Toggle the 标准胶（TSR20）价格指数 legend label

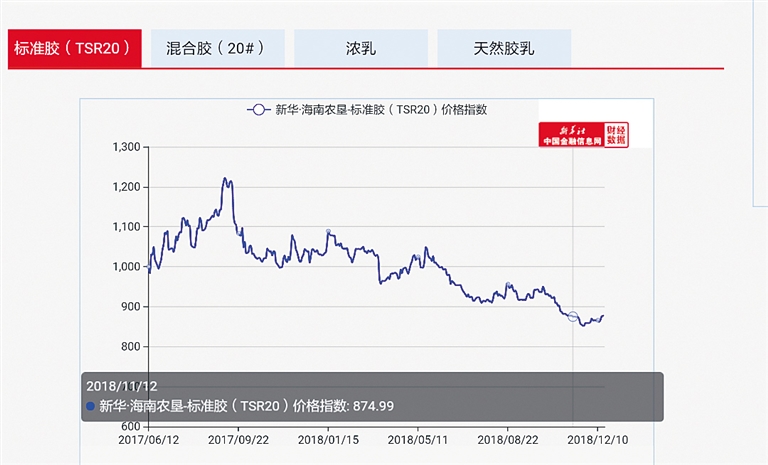click(x=387, y=110)
